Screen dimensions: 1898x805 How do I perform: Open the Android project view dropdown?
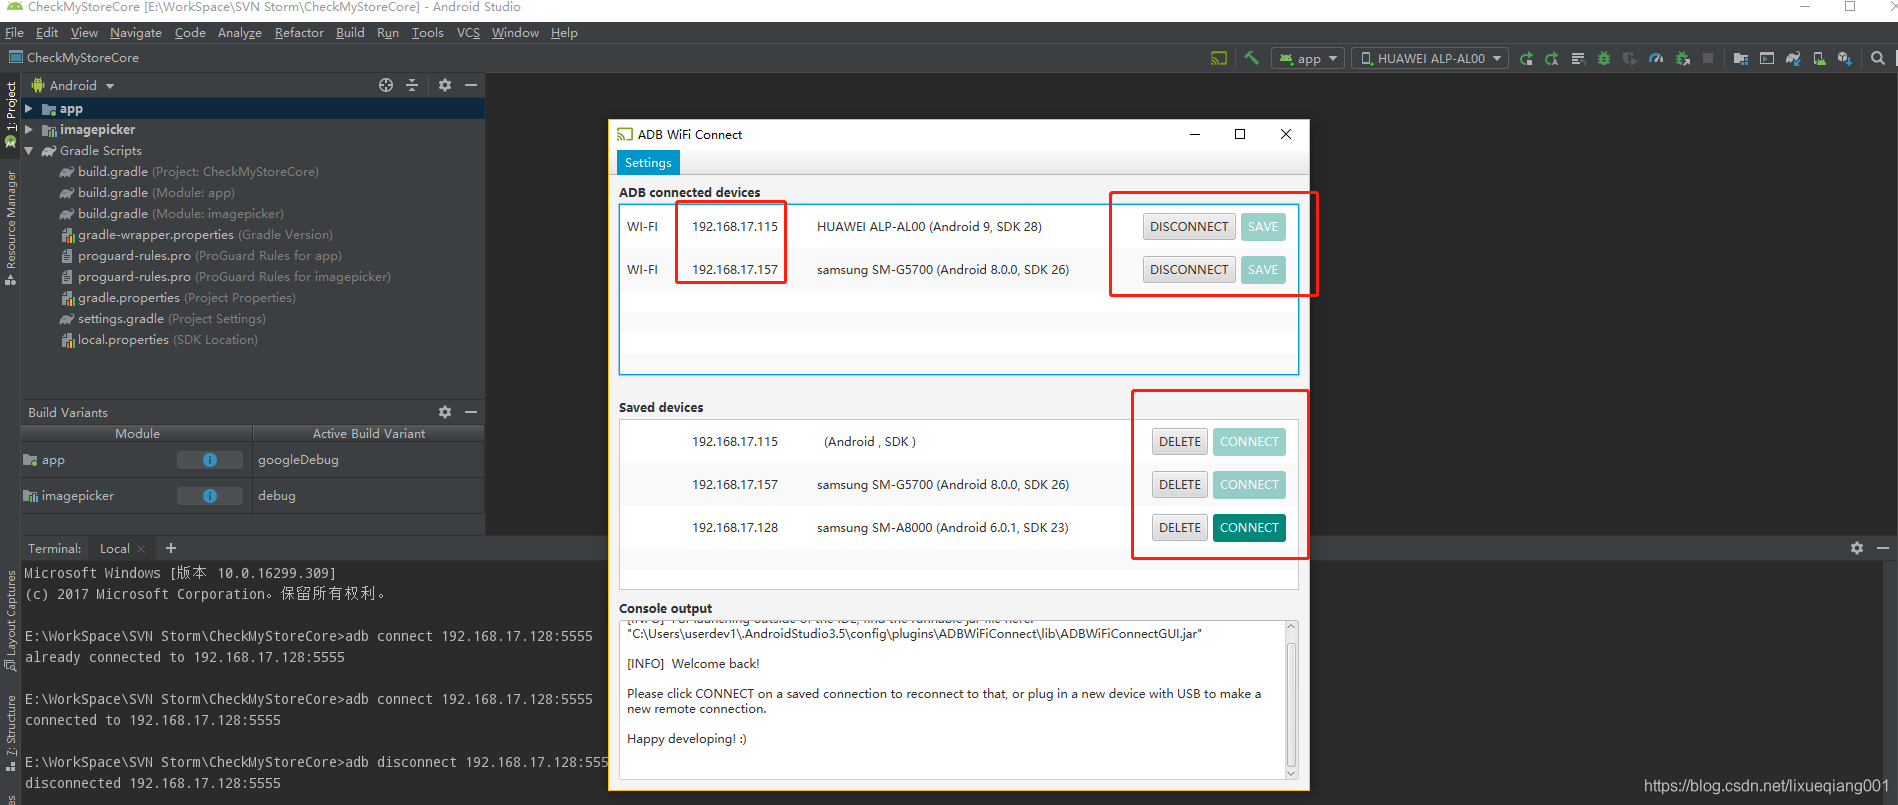[73, 86]
